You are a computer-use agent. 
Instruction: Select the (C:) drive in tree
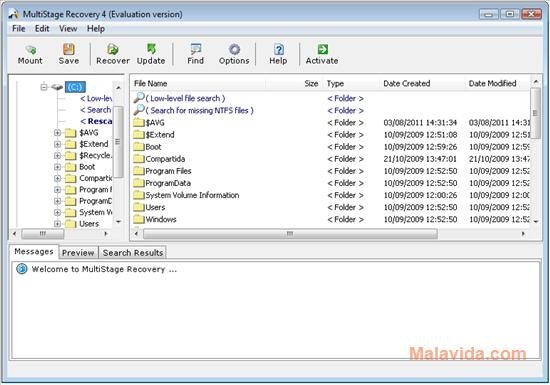75,87
